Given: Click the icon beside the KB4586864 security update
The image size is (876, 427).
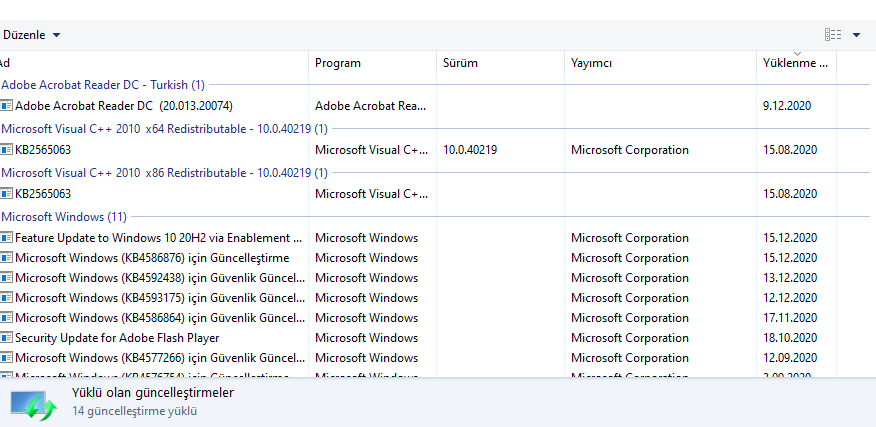Looking at the screenshot, I should point(6,318).
